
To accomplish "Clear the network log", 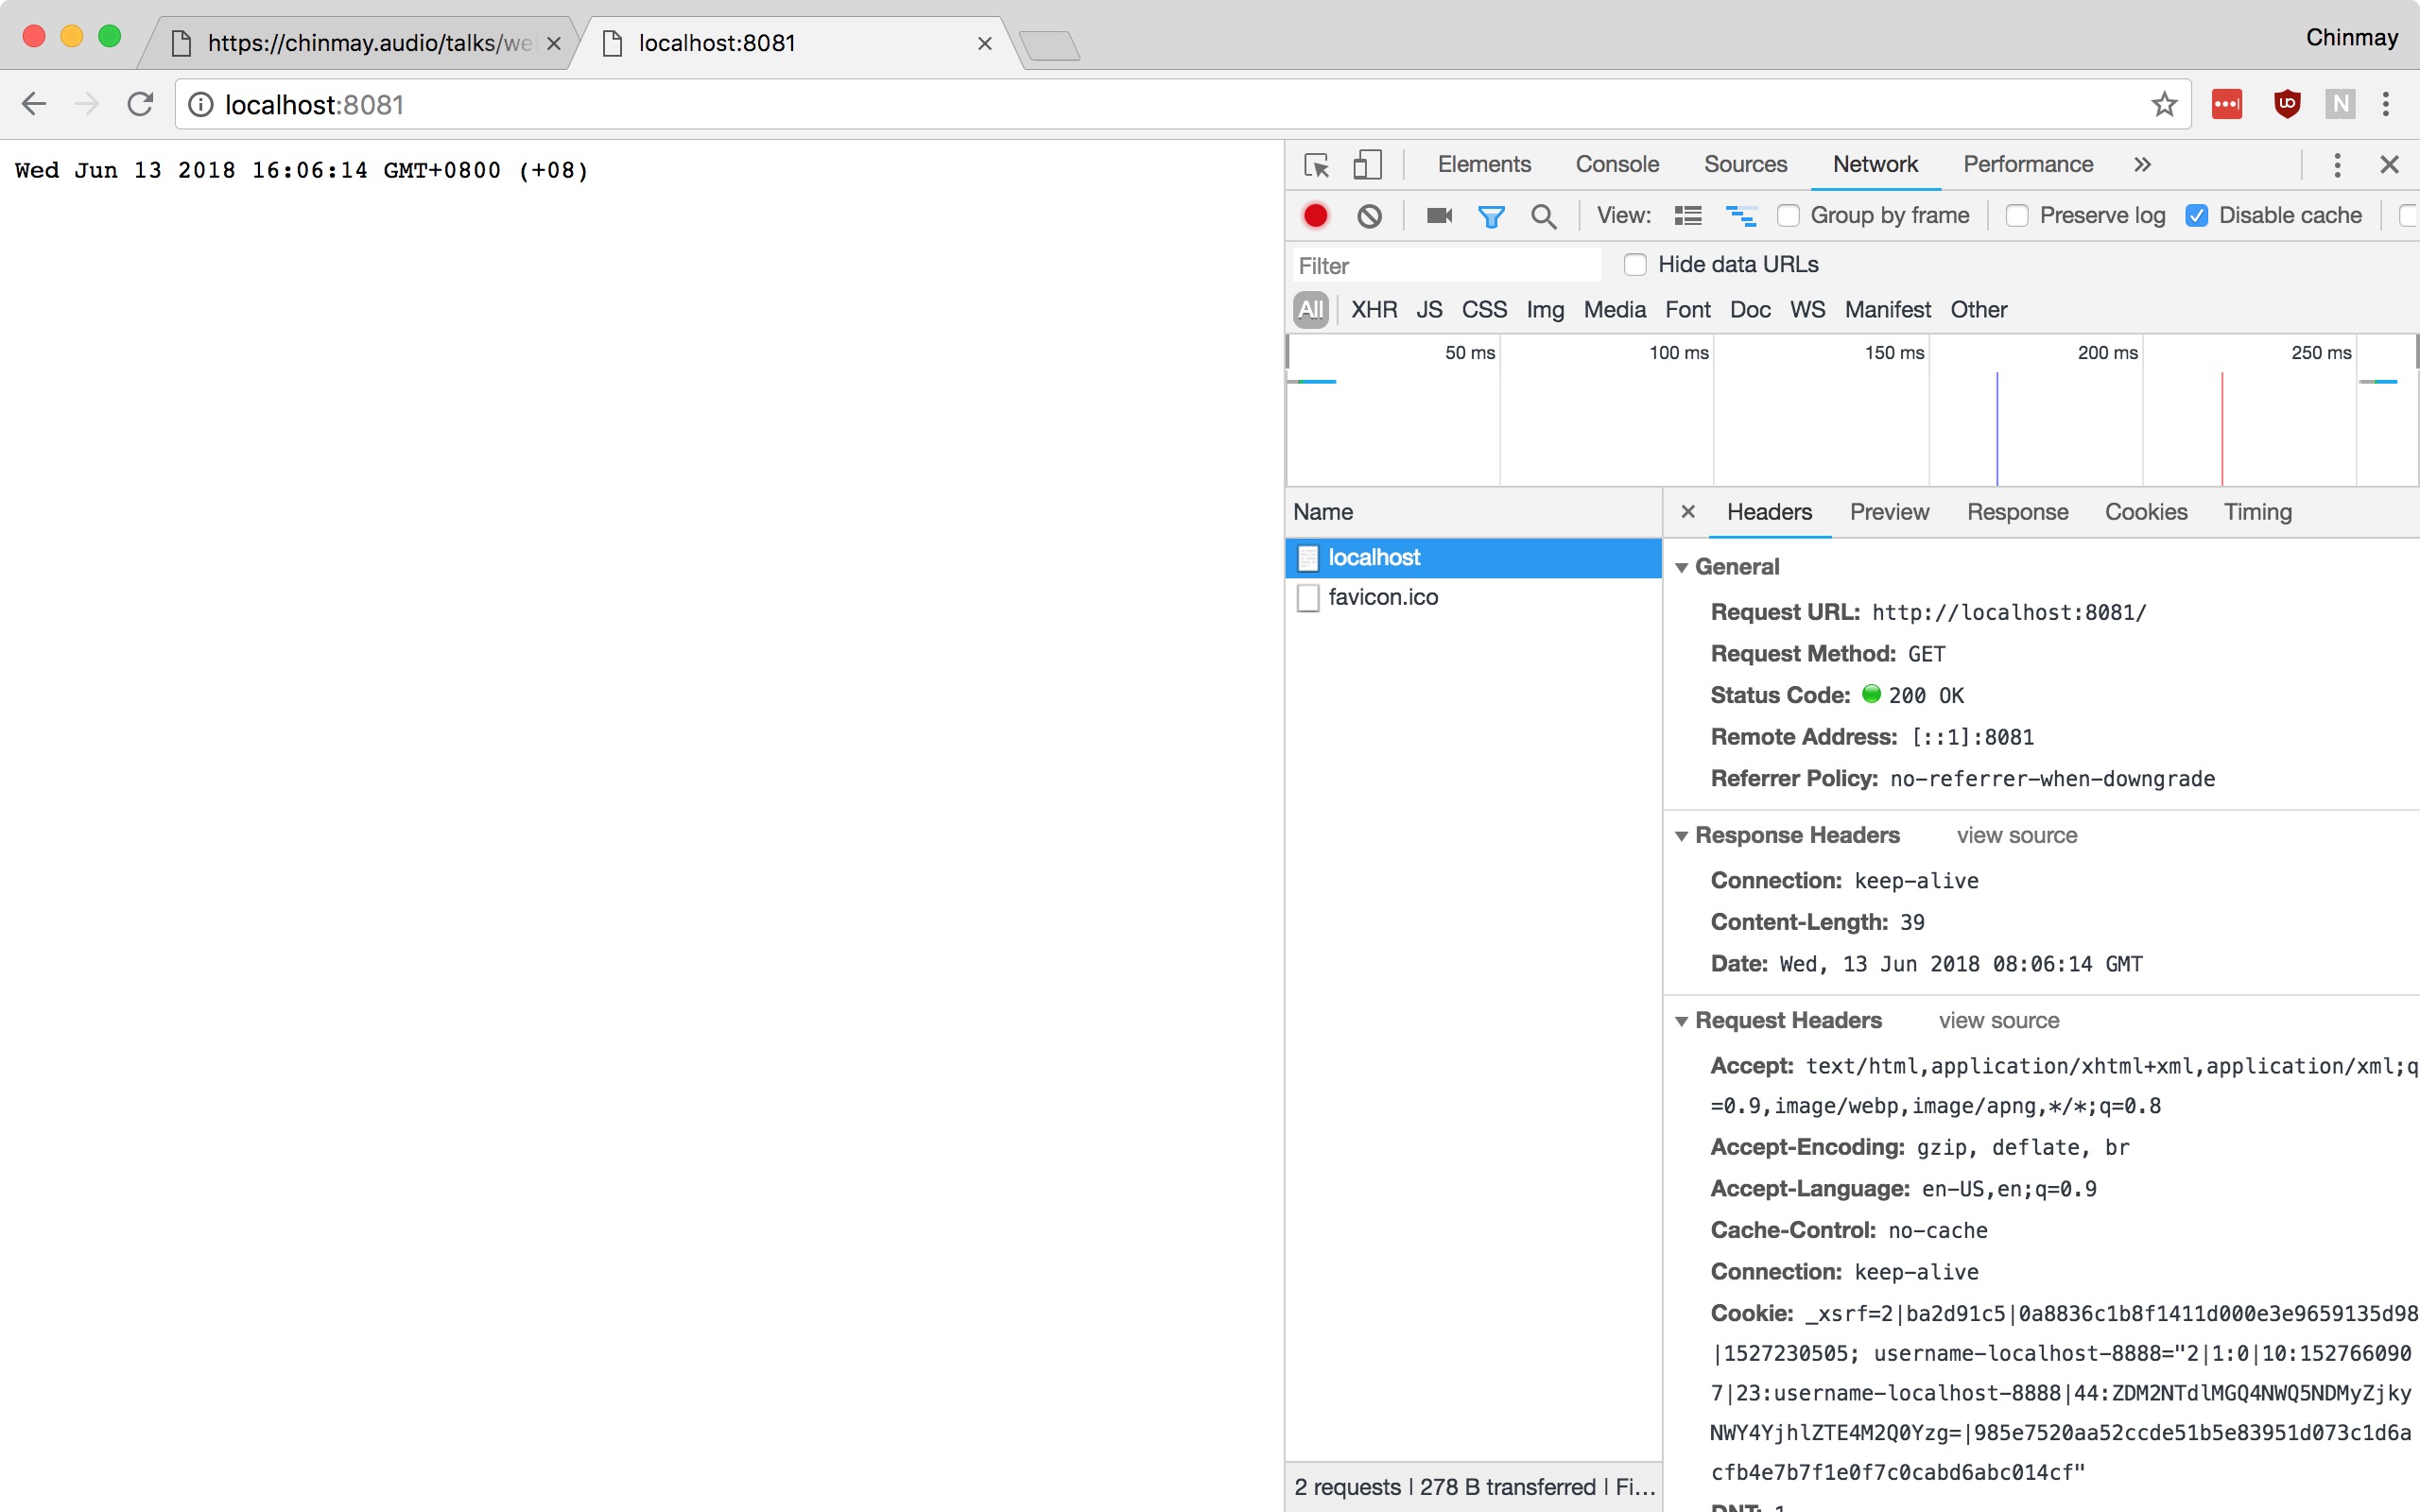I will coord(1369,216).
